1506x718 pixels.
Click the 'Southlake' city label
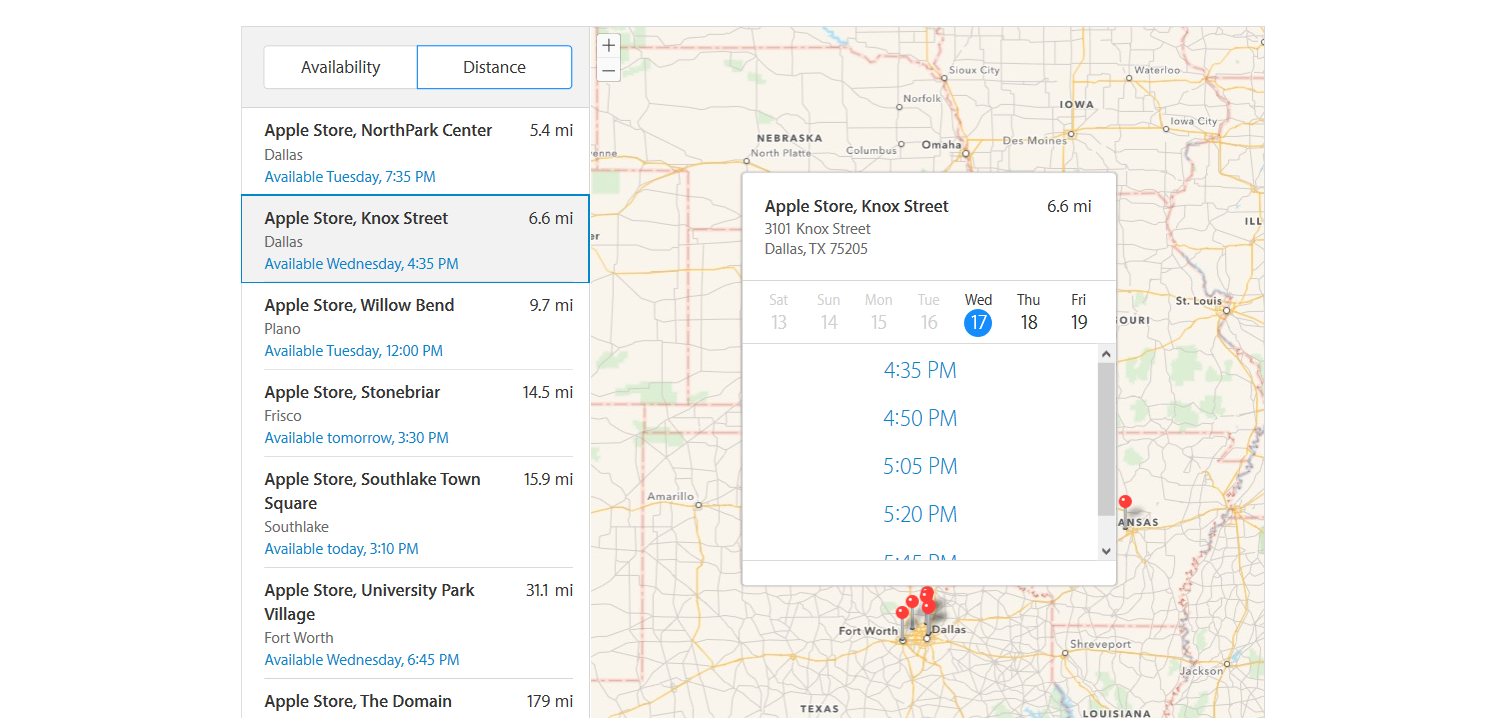coord(296,527)
